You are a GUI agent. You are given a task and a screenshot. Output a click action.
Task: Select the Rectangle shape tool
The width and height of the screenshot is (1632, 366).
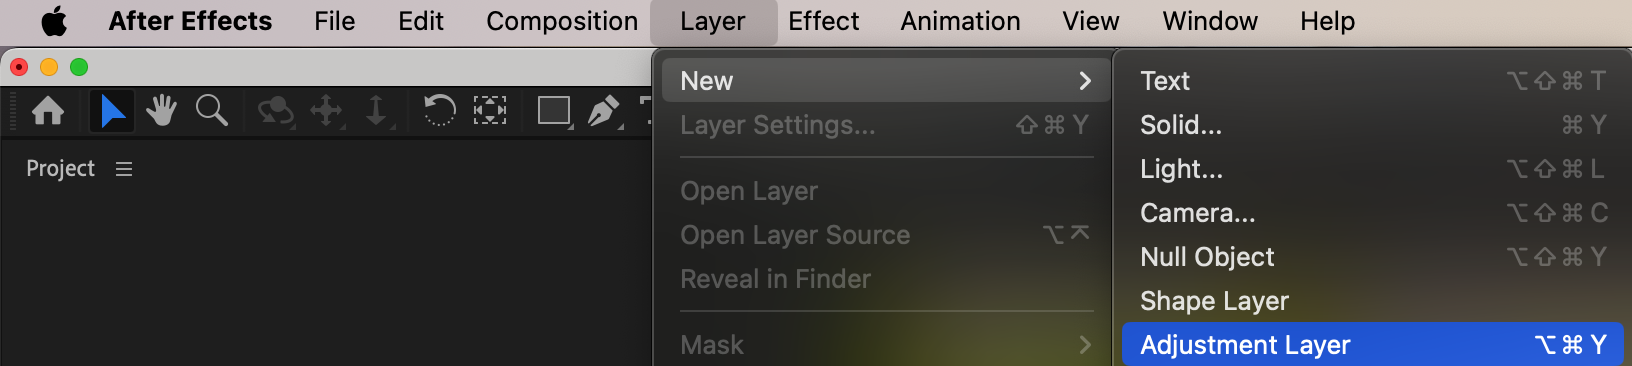(554, 110)
